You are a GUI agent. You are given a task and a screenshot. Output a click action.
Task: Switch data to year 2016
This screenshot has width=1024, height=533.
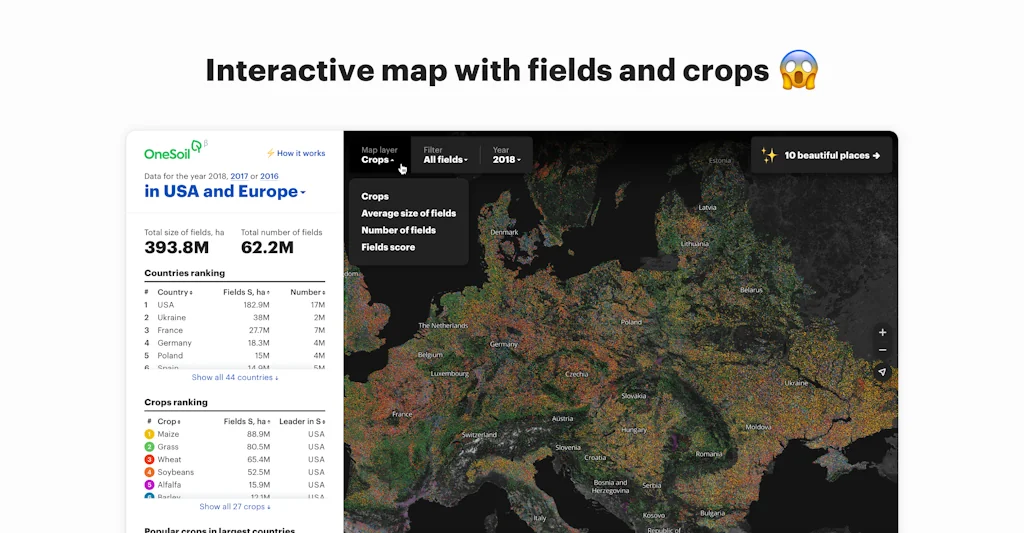click(x=269, y=176)
